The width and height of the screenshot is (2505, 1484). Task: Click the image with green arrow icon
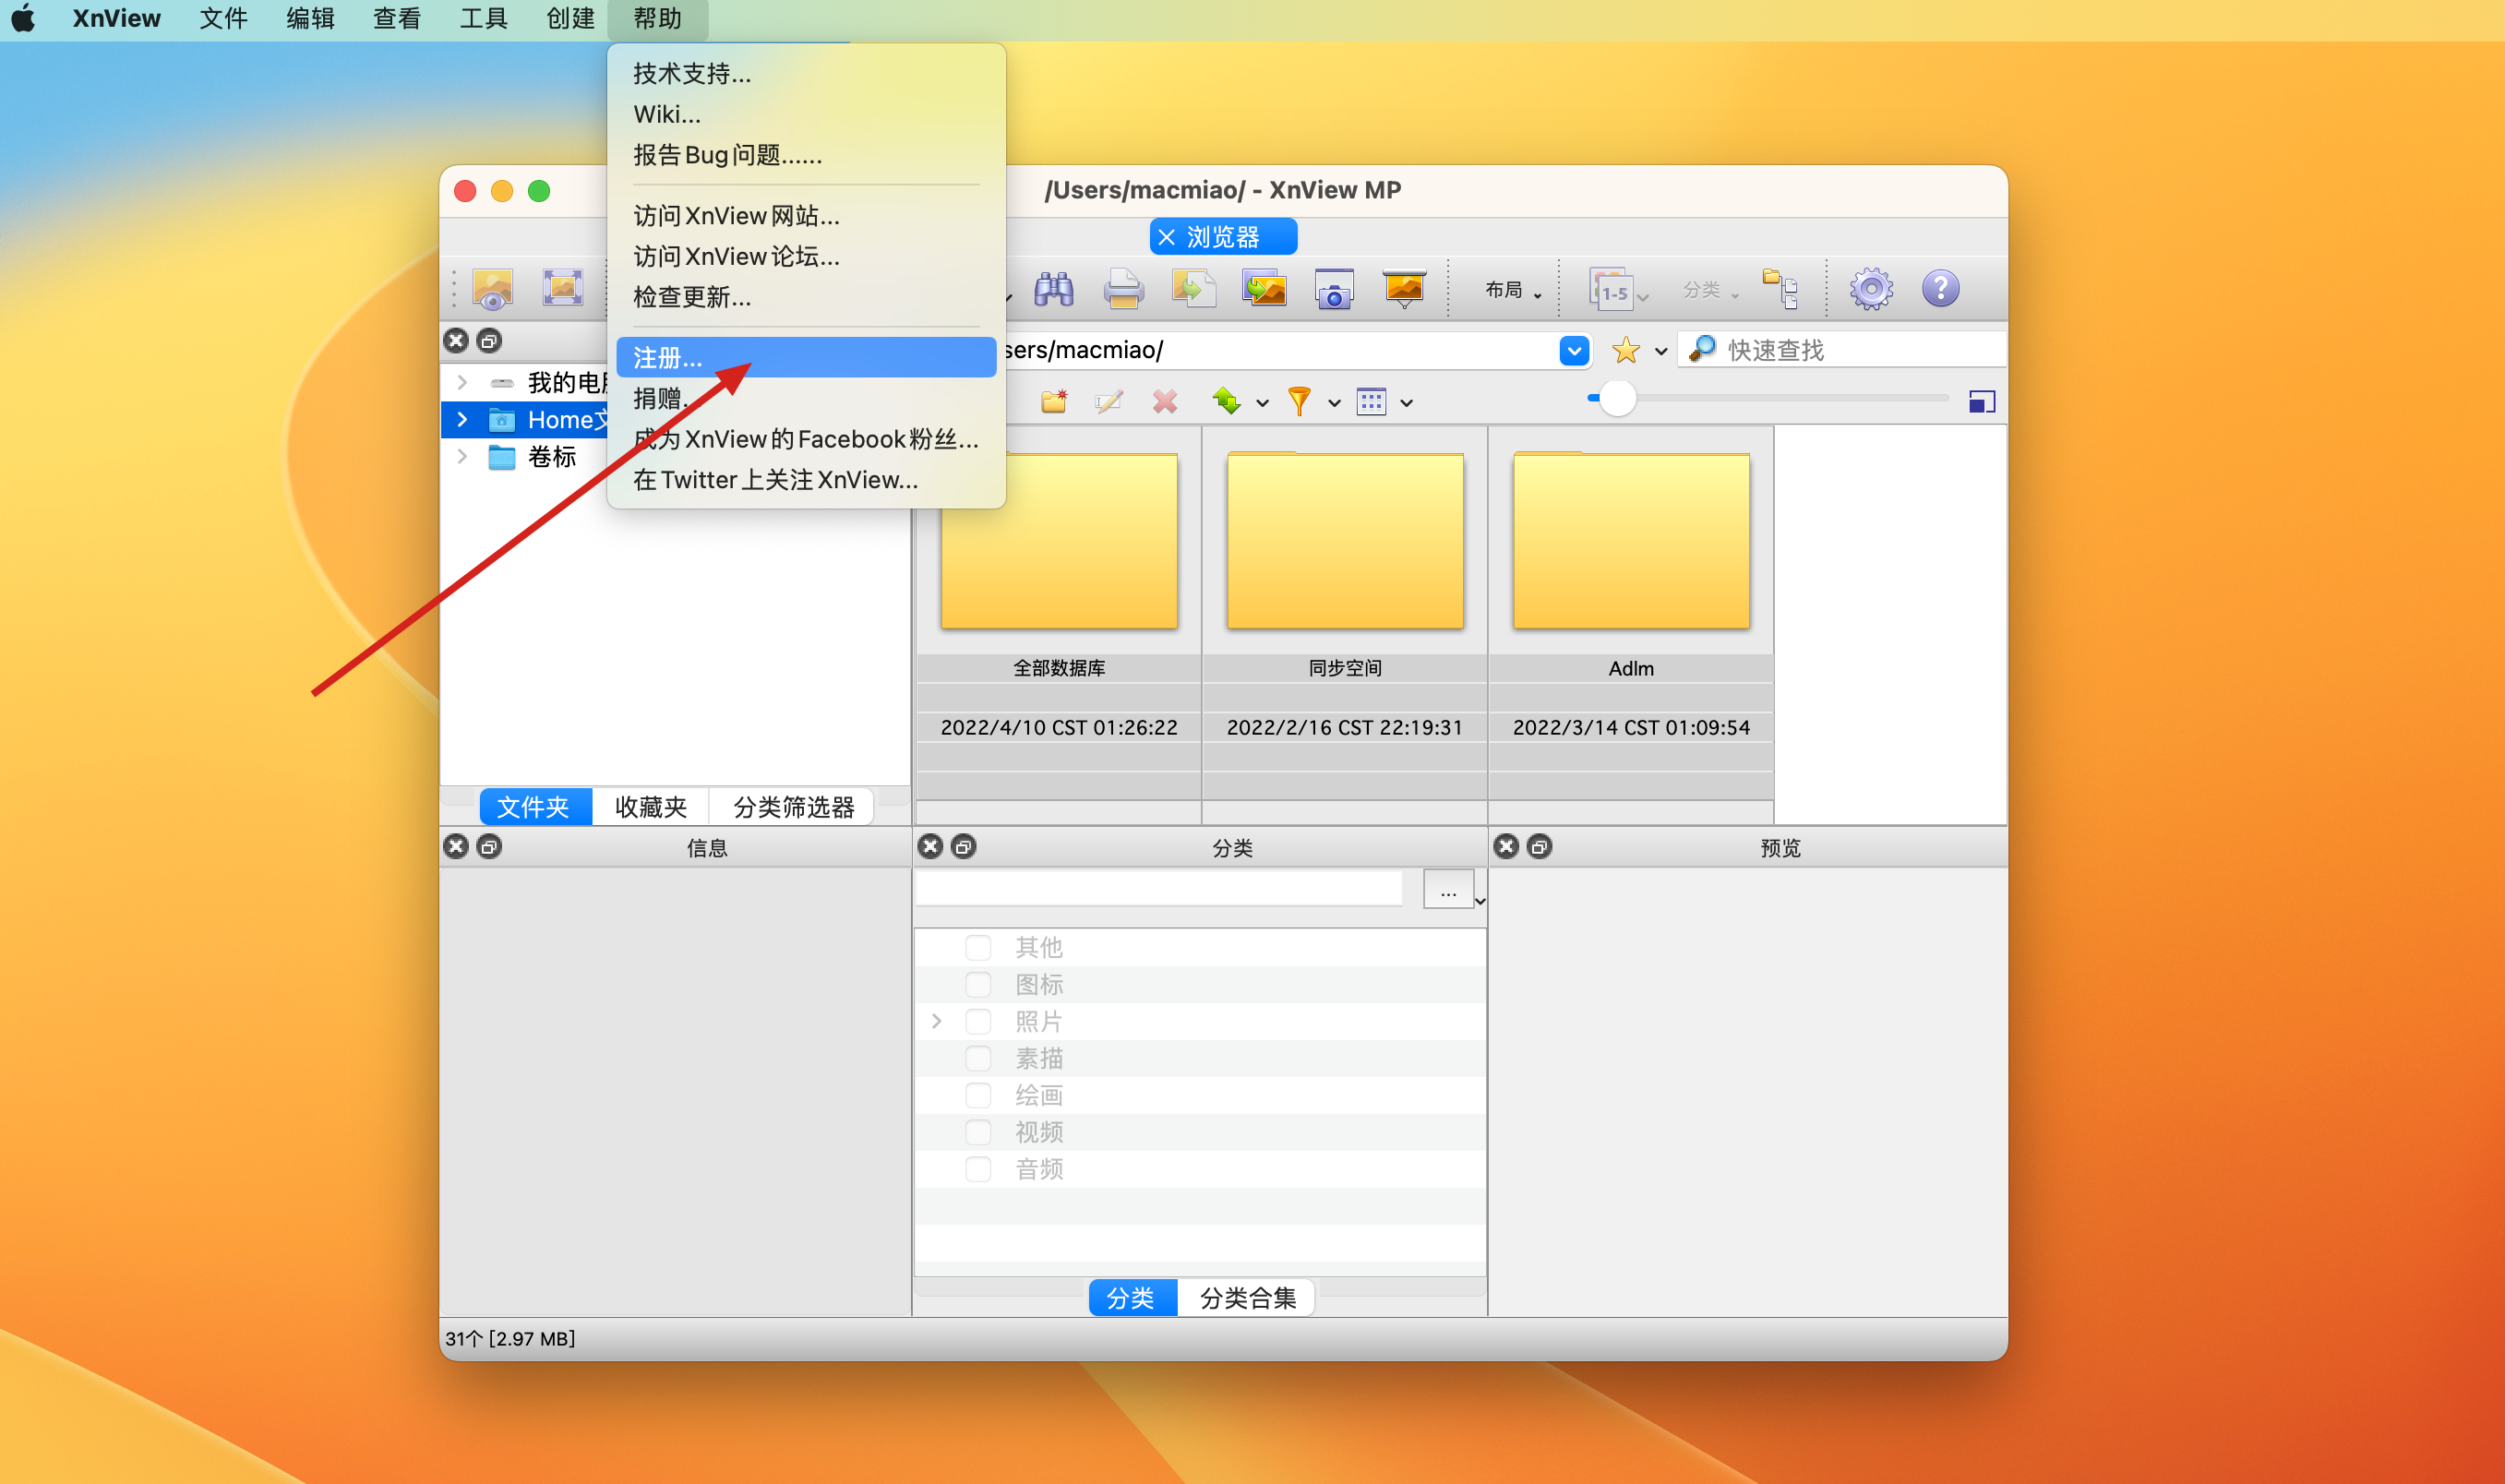1194,289
